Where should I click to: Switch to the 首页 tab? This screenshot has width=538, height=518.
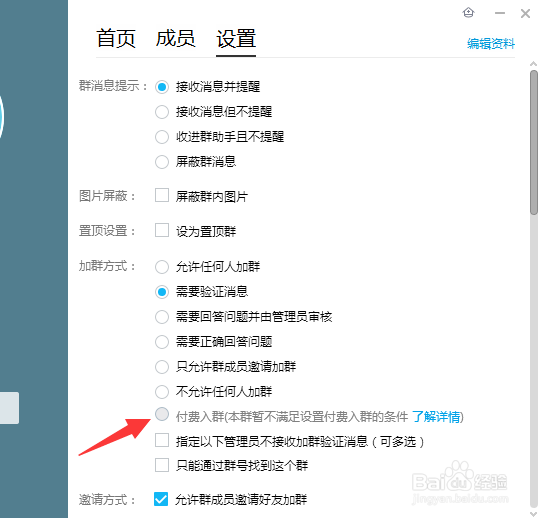(x=116, y=38)
